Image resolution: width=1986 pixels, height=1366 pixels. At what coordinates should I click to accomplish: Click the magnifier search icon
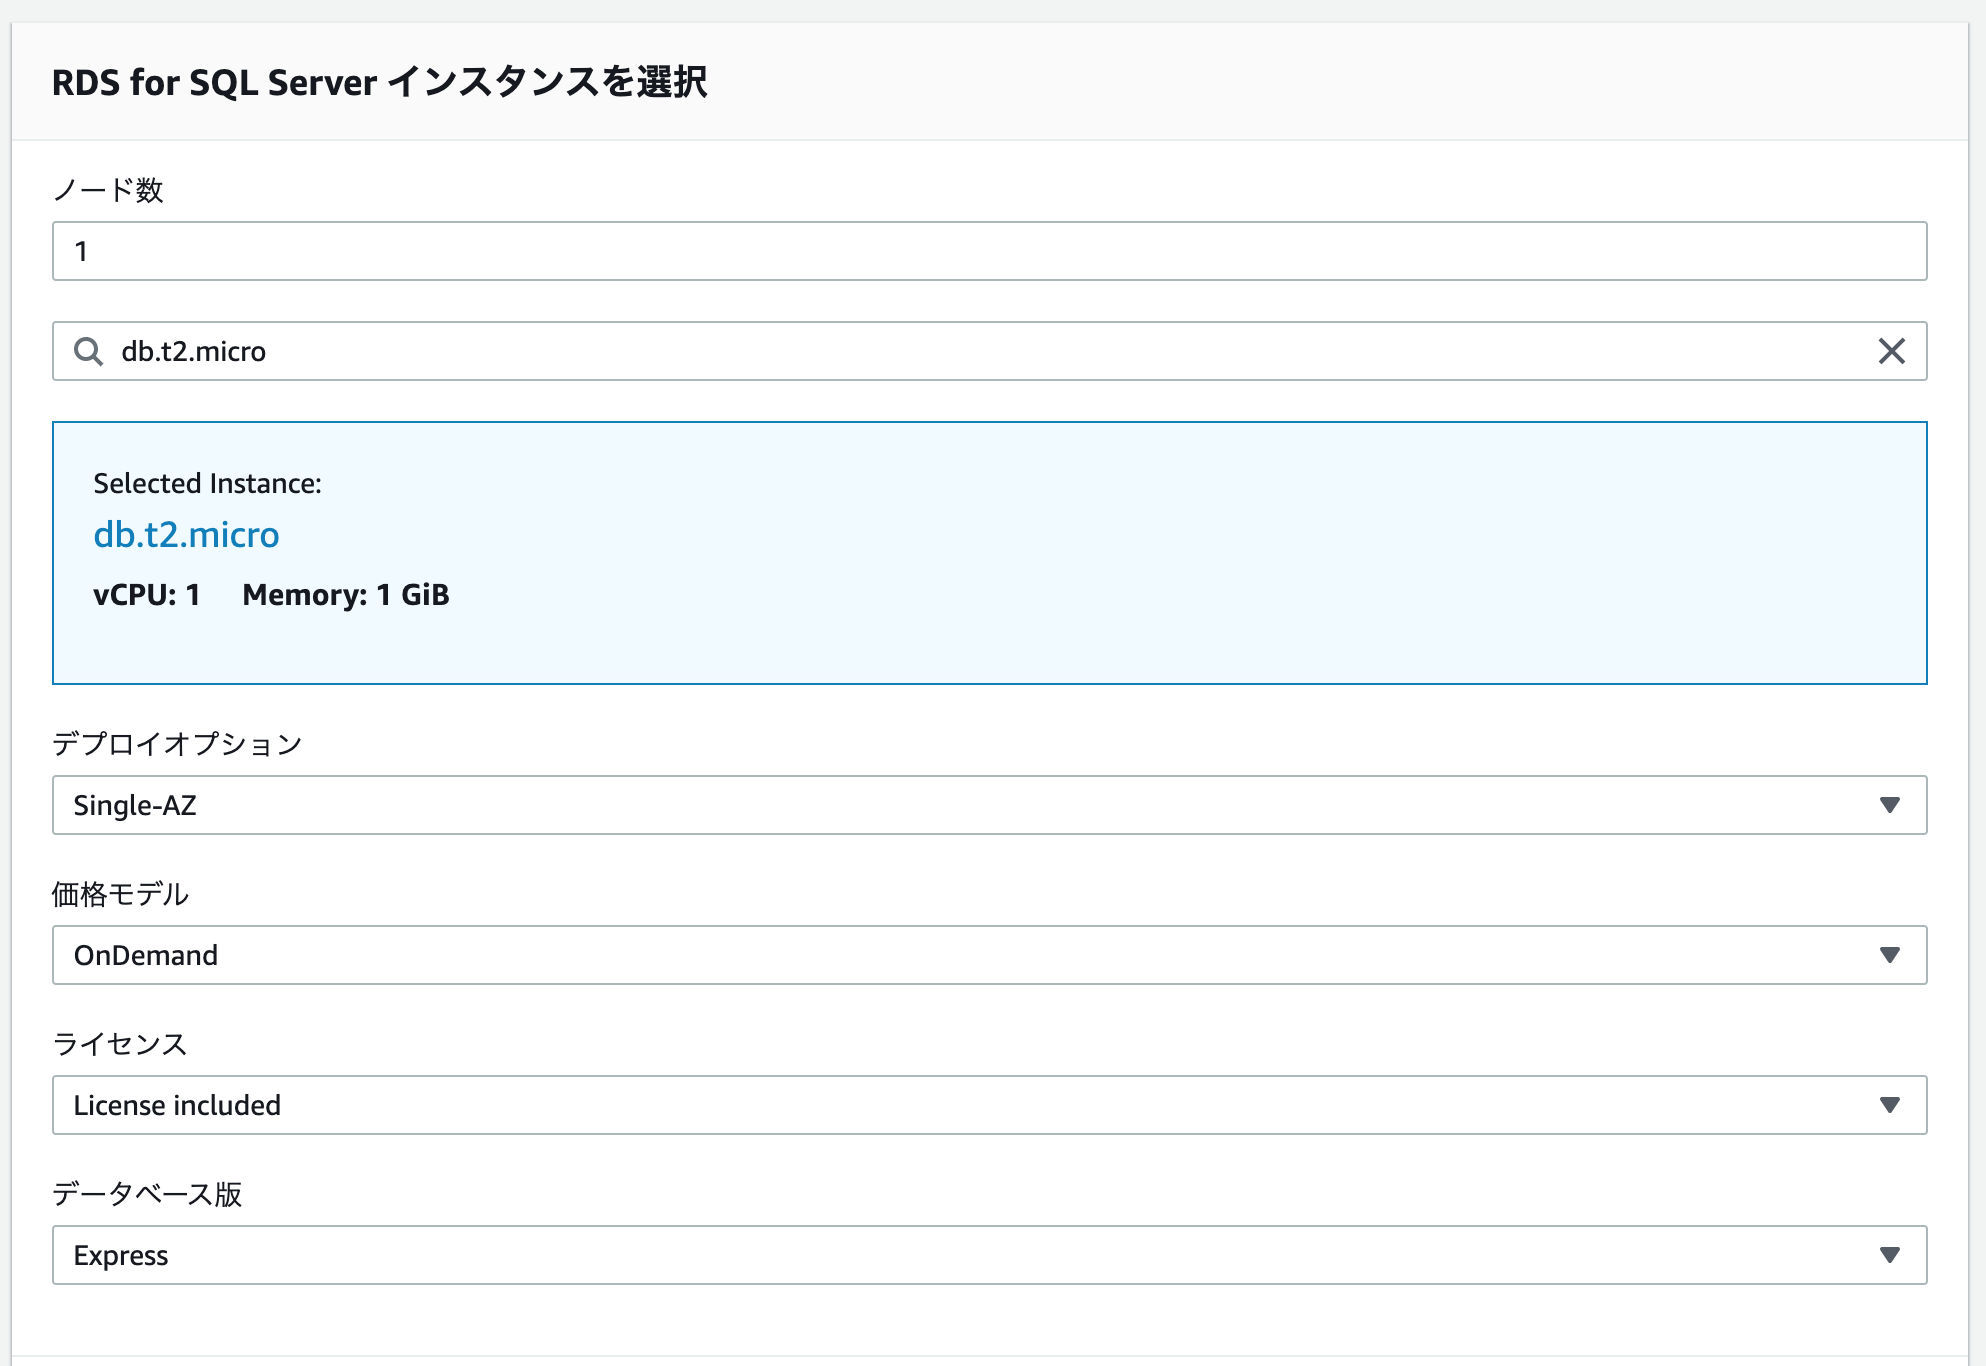click(x=88, y=351)
